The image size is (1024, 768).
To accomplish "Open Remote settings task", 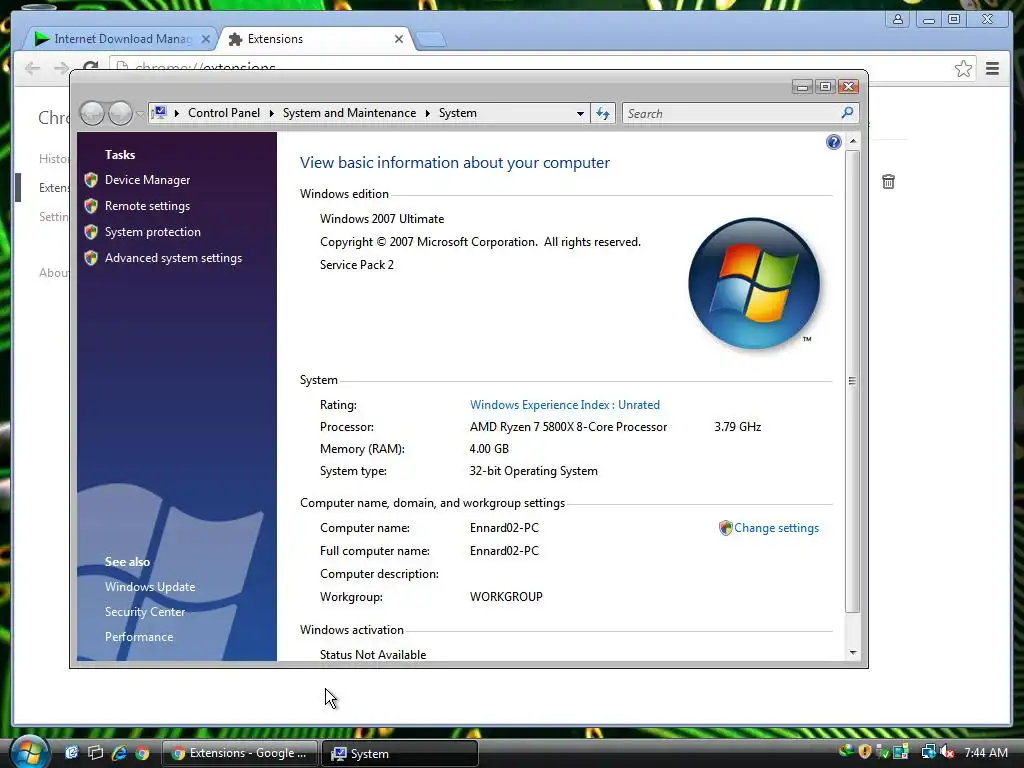I will tap(147, 206).
